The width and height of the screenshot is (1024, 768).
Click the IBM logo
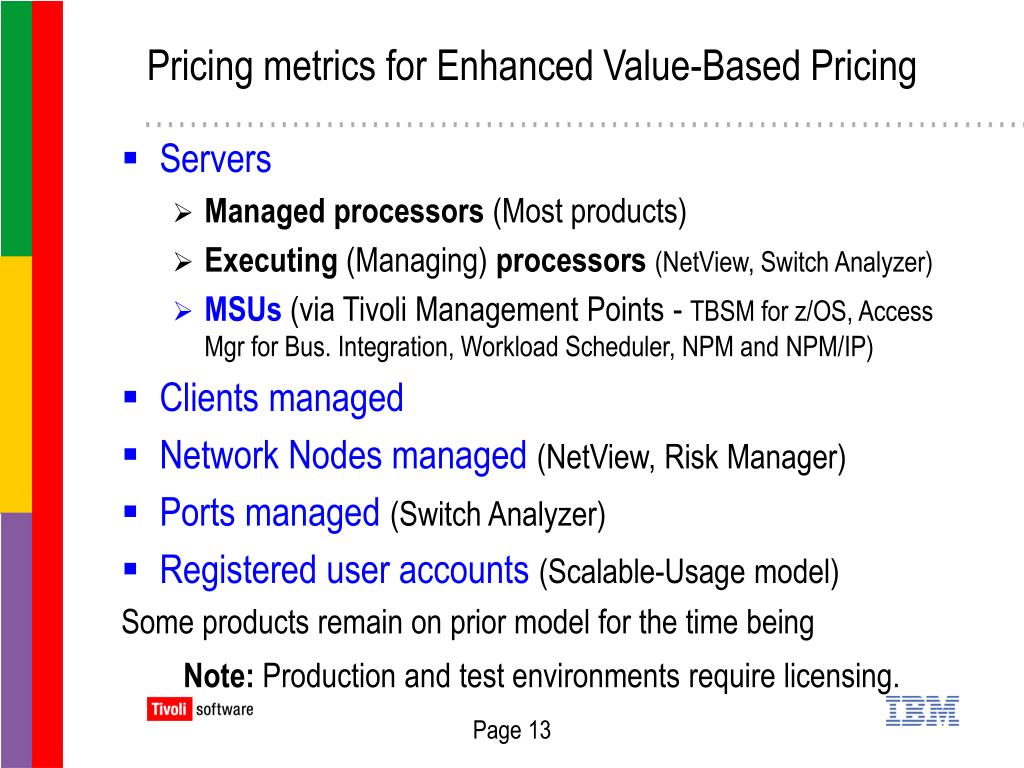[922, 711]
